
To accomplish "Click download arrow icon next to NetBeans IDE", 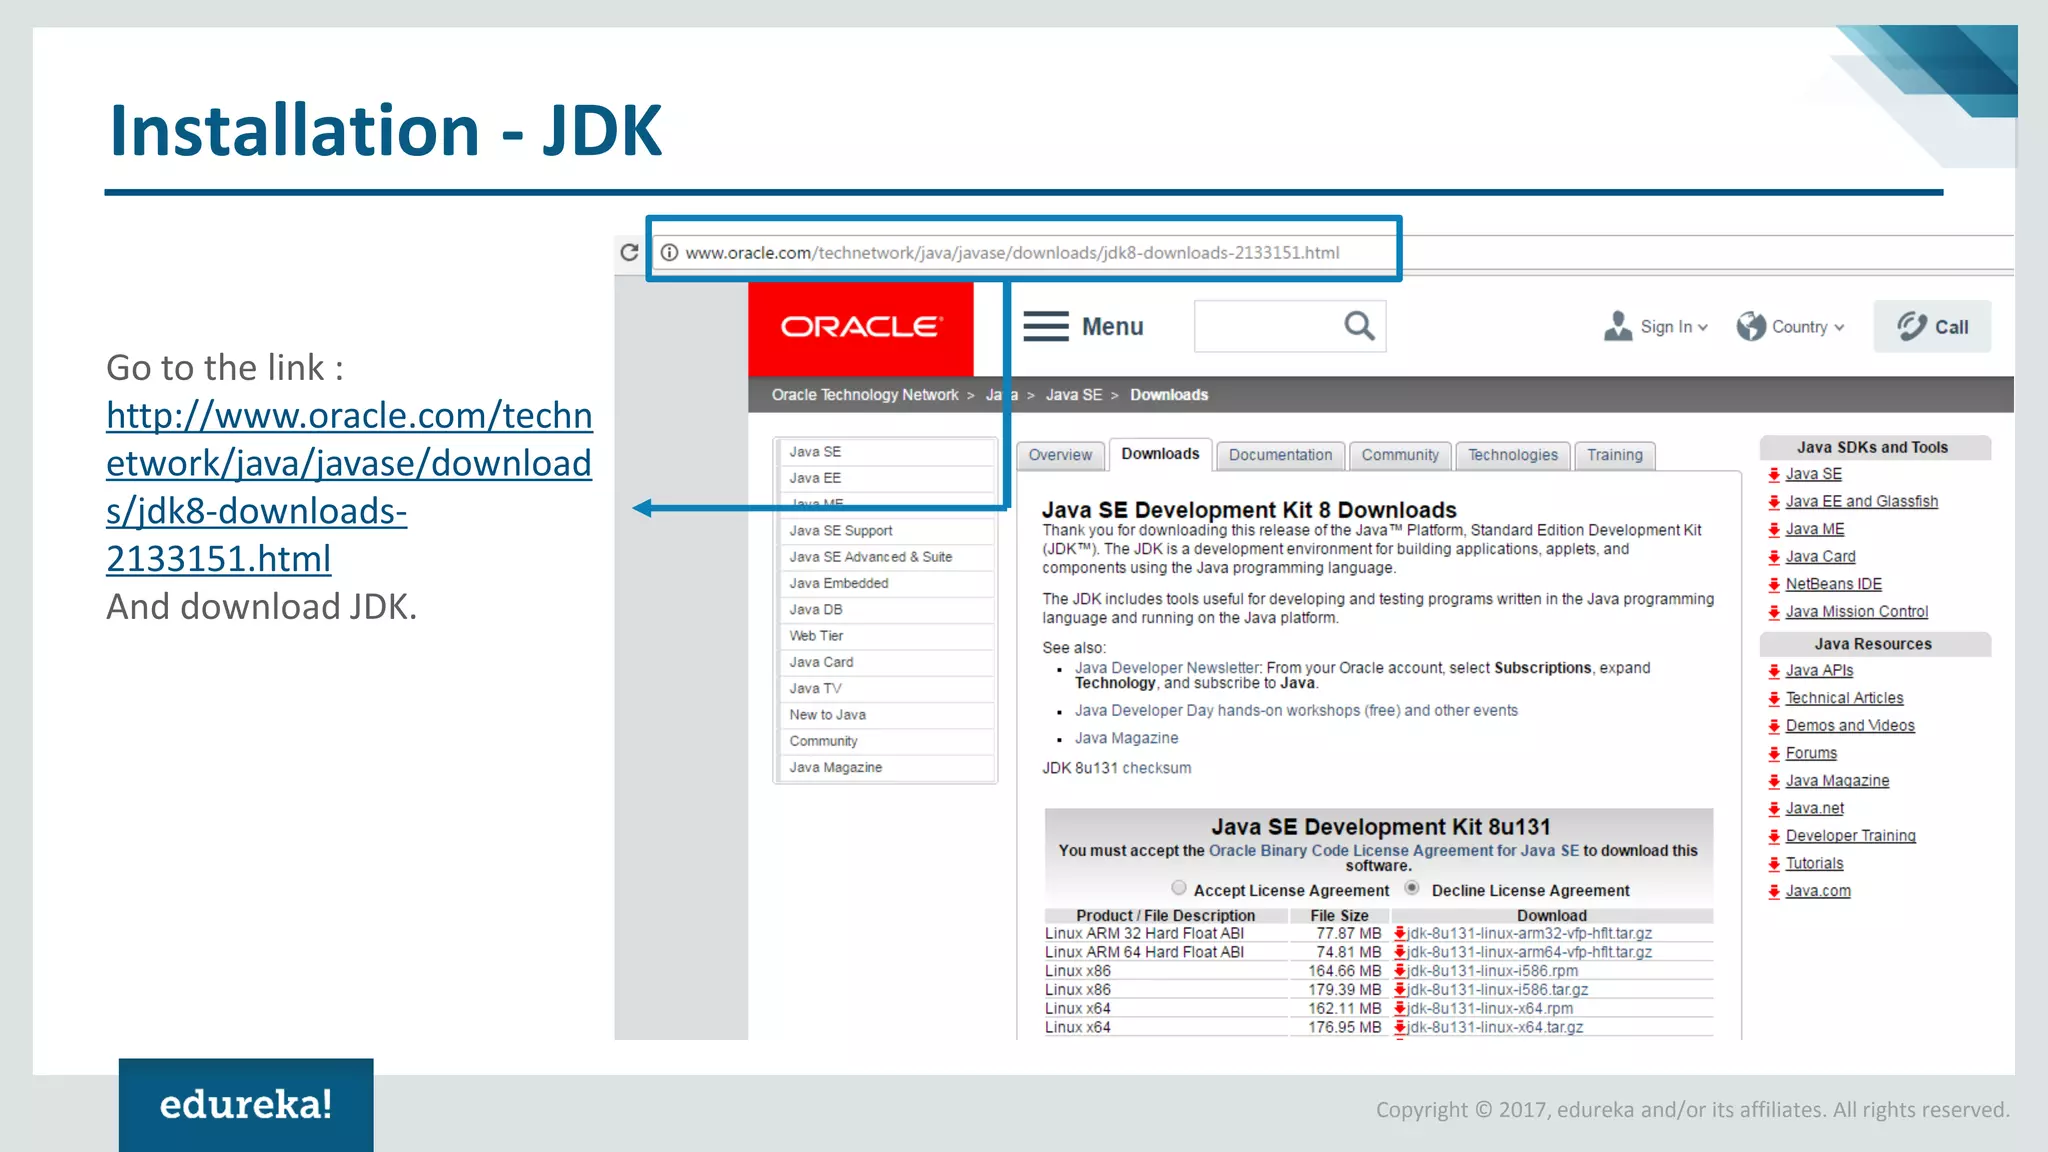I will [1774, 585].
